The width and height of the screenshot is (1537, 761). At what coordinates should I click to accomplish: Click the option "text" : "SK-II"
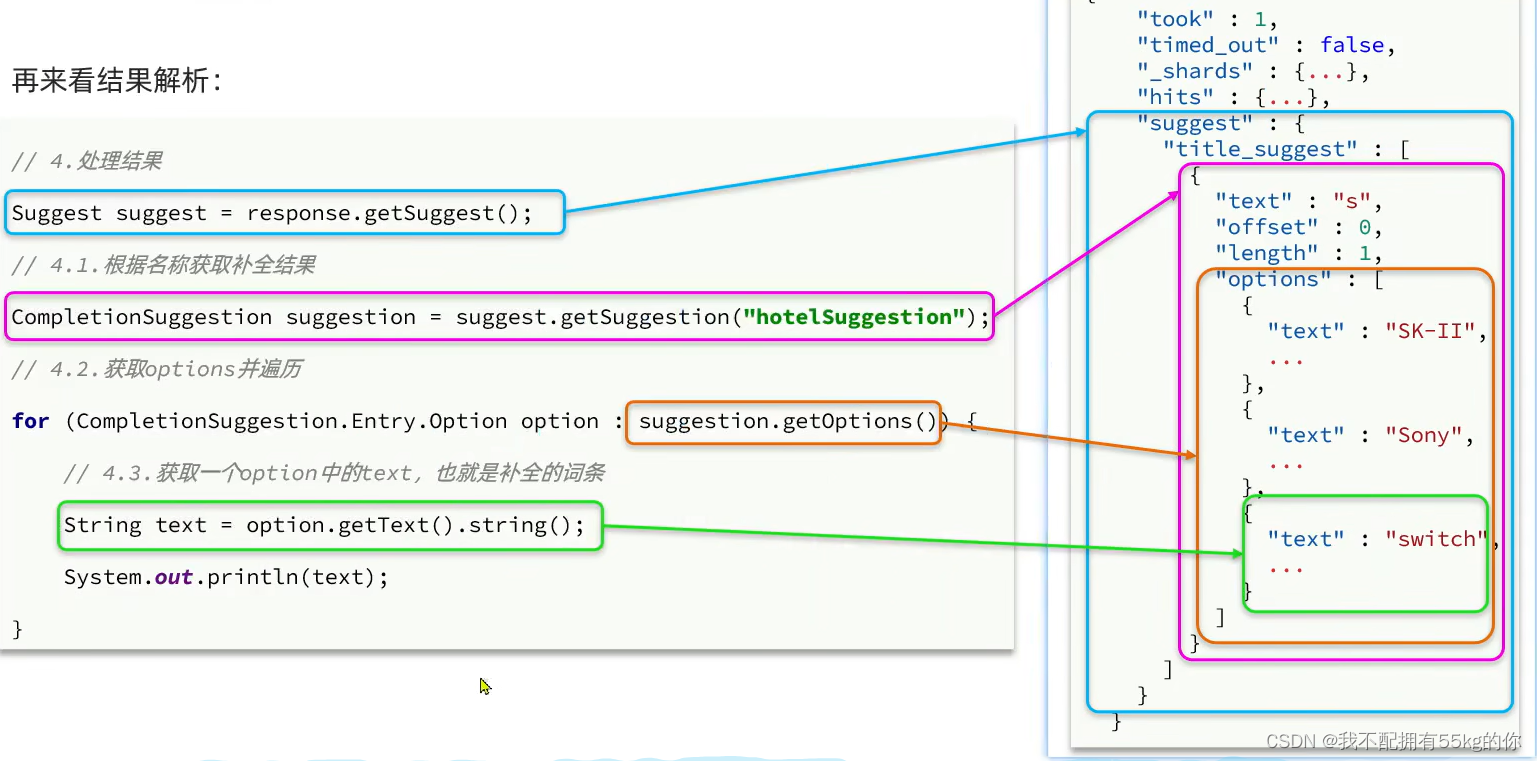[1377, 331]
